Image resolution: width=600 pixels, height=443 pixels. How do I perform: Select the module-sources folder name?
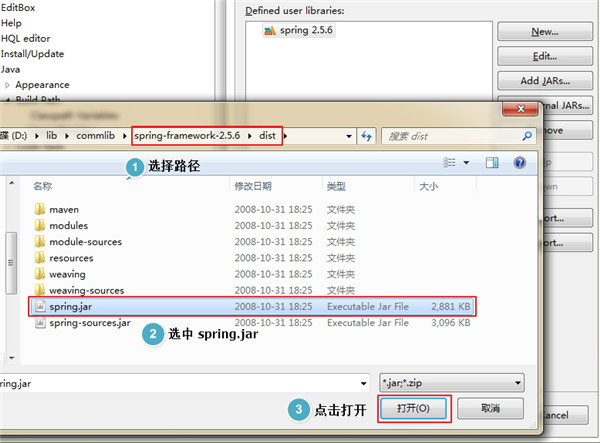click(x=85, y=242)
